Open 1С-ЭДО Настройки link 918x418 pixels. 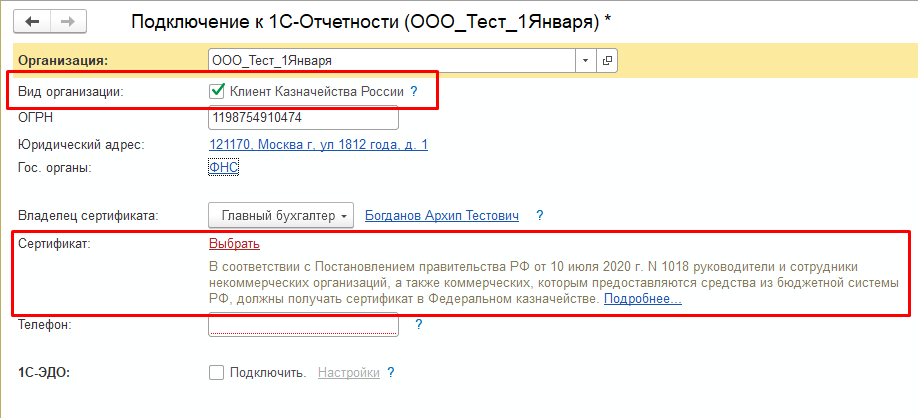point(348,373)
